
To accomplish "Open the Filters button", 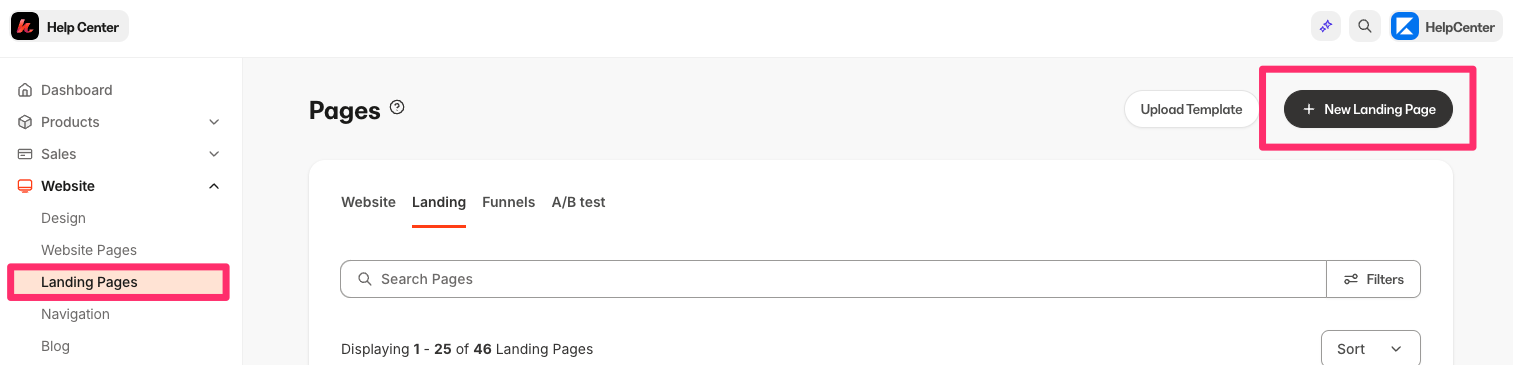I will click(x=1374, y=279).
